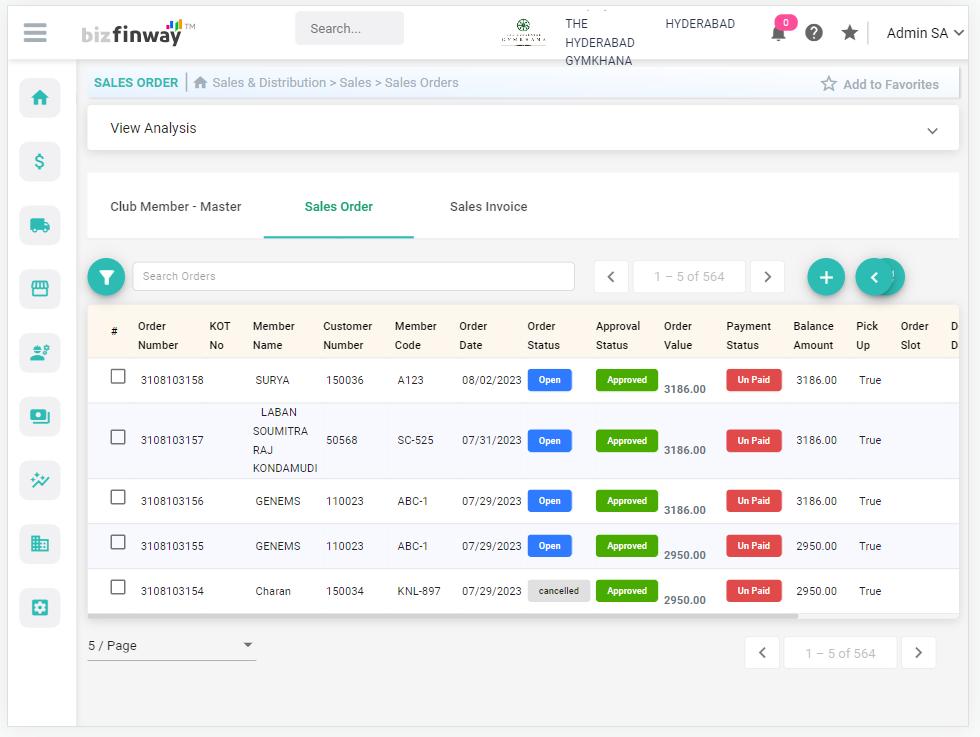Screen dimensions: 980x737
Task: Click order date 08/02/2023
Action: 492,380
